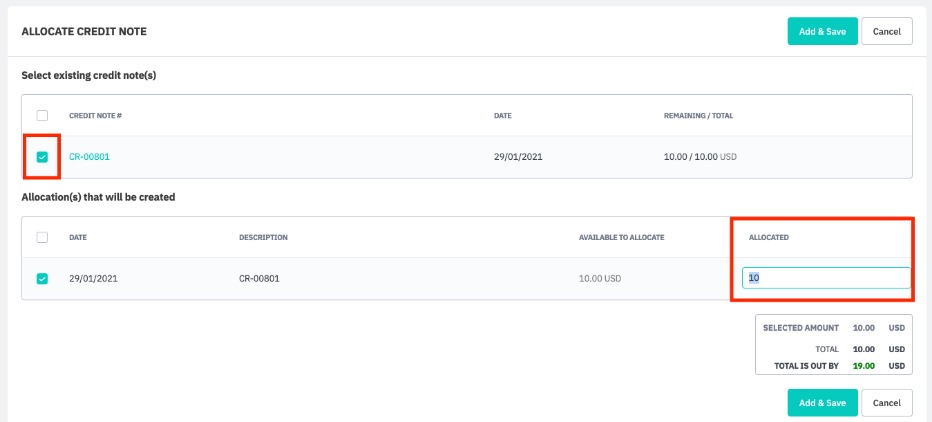932x422 pixels.
Task: Click the top Add & Save button
Action: point(822,31)
